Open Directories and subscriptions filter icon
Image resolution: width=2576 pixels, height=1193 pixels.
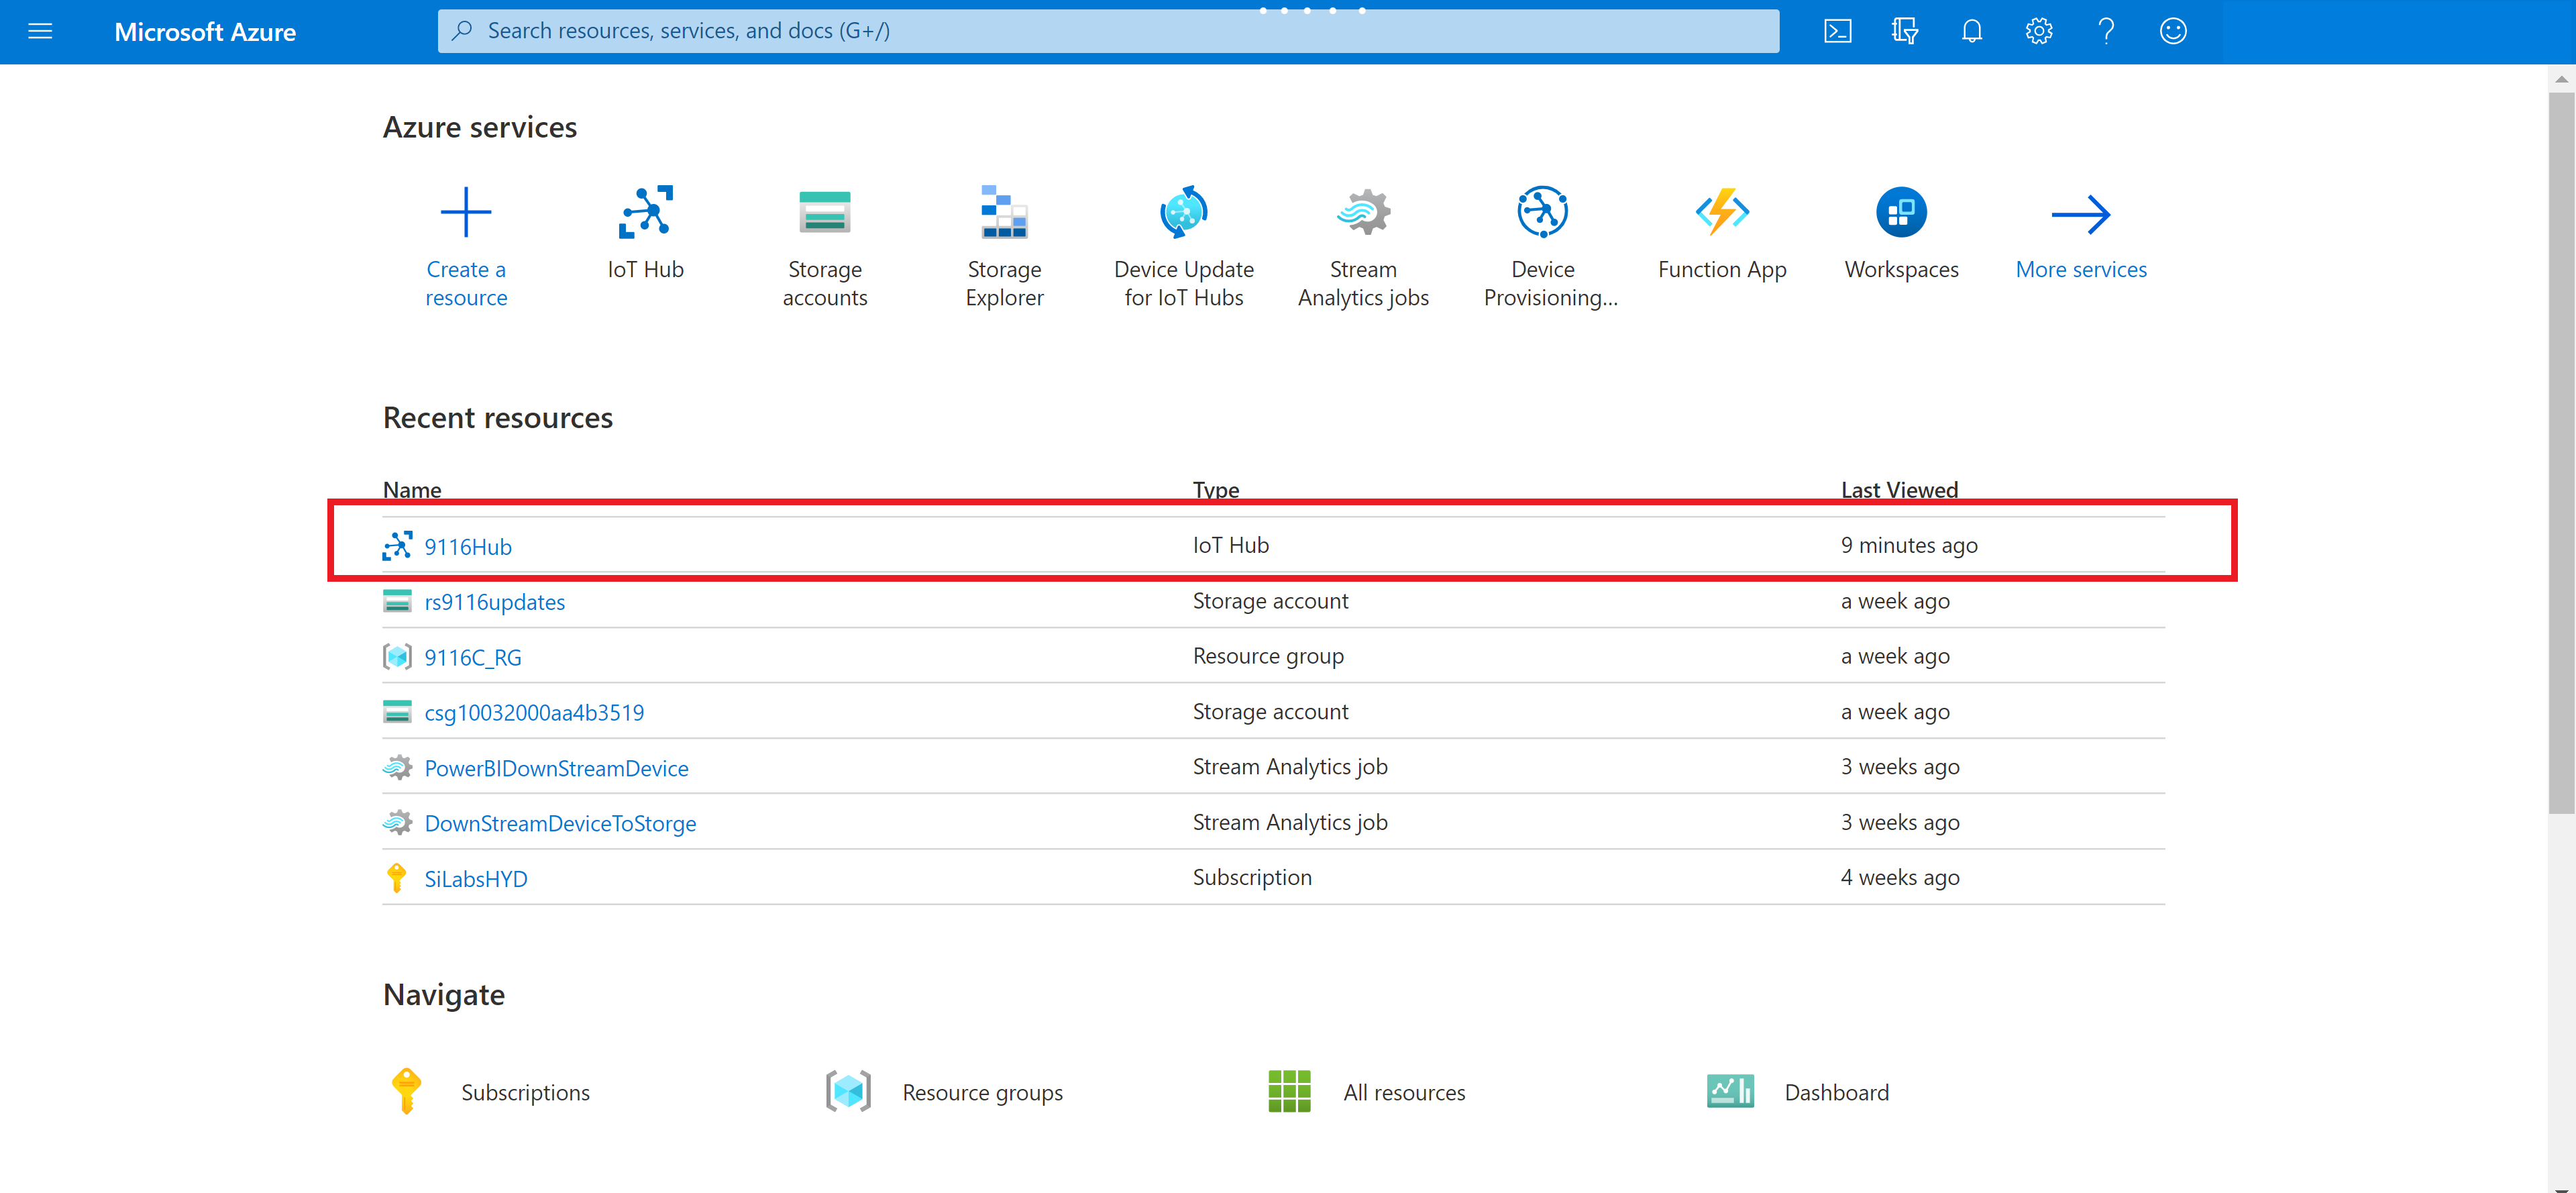pos(1905,31)
